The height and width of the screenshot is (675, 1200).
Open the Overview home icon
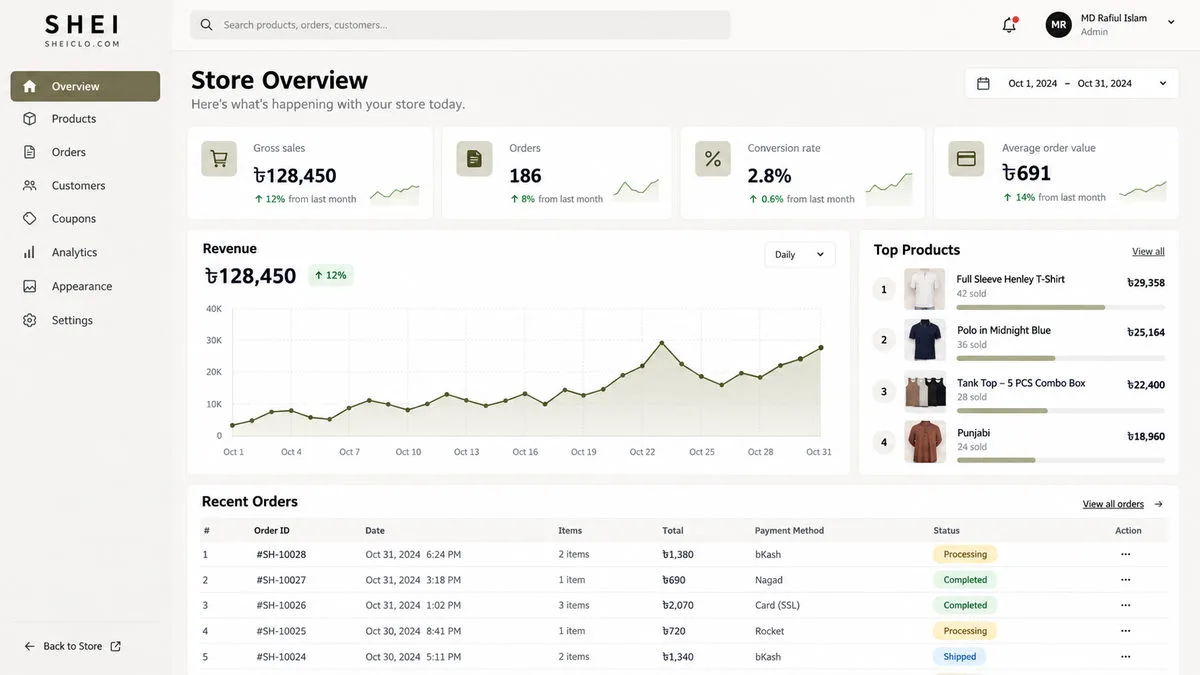(x=30, y=86)
